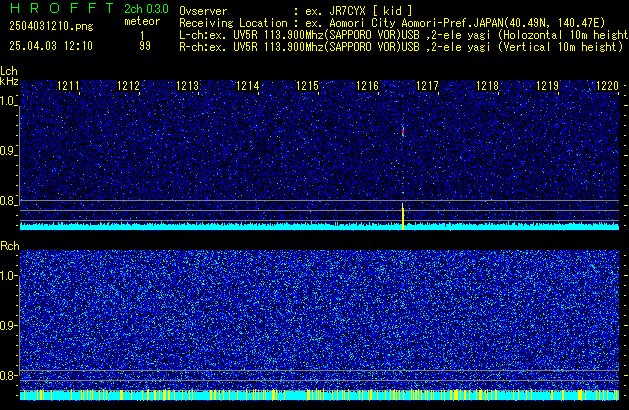Select the 1218 time tick label
This screenshot has width=629, height=410.
click(x=487, y=86)
